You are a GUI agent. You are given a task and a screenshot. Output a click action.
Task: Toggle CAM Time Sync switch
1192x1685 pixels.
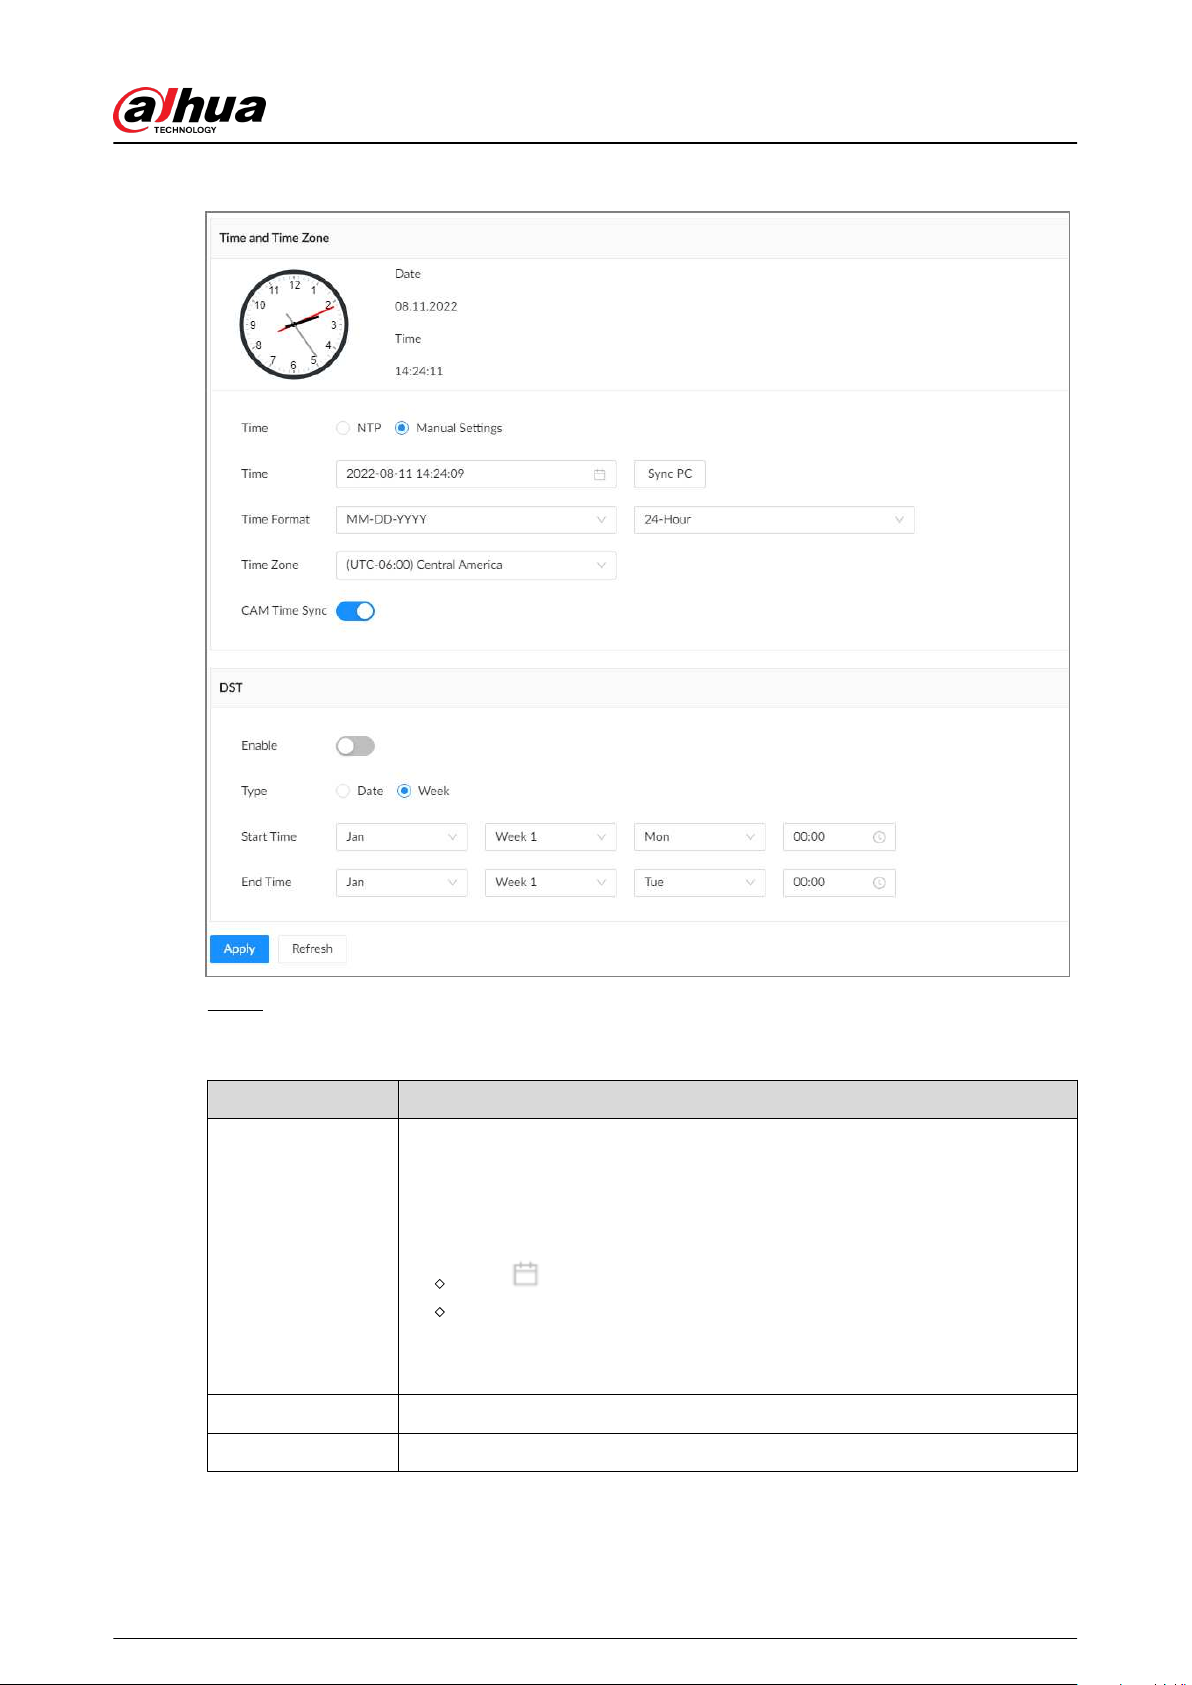tap(355, 611)
